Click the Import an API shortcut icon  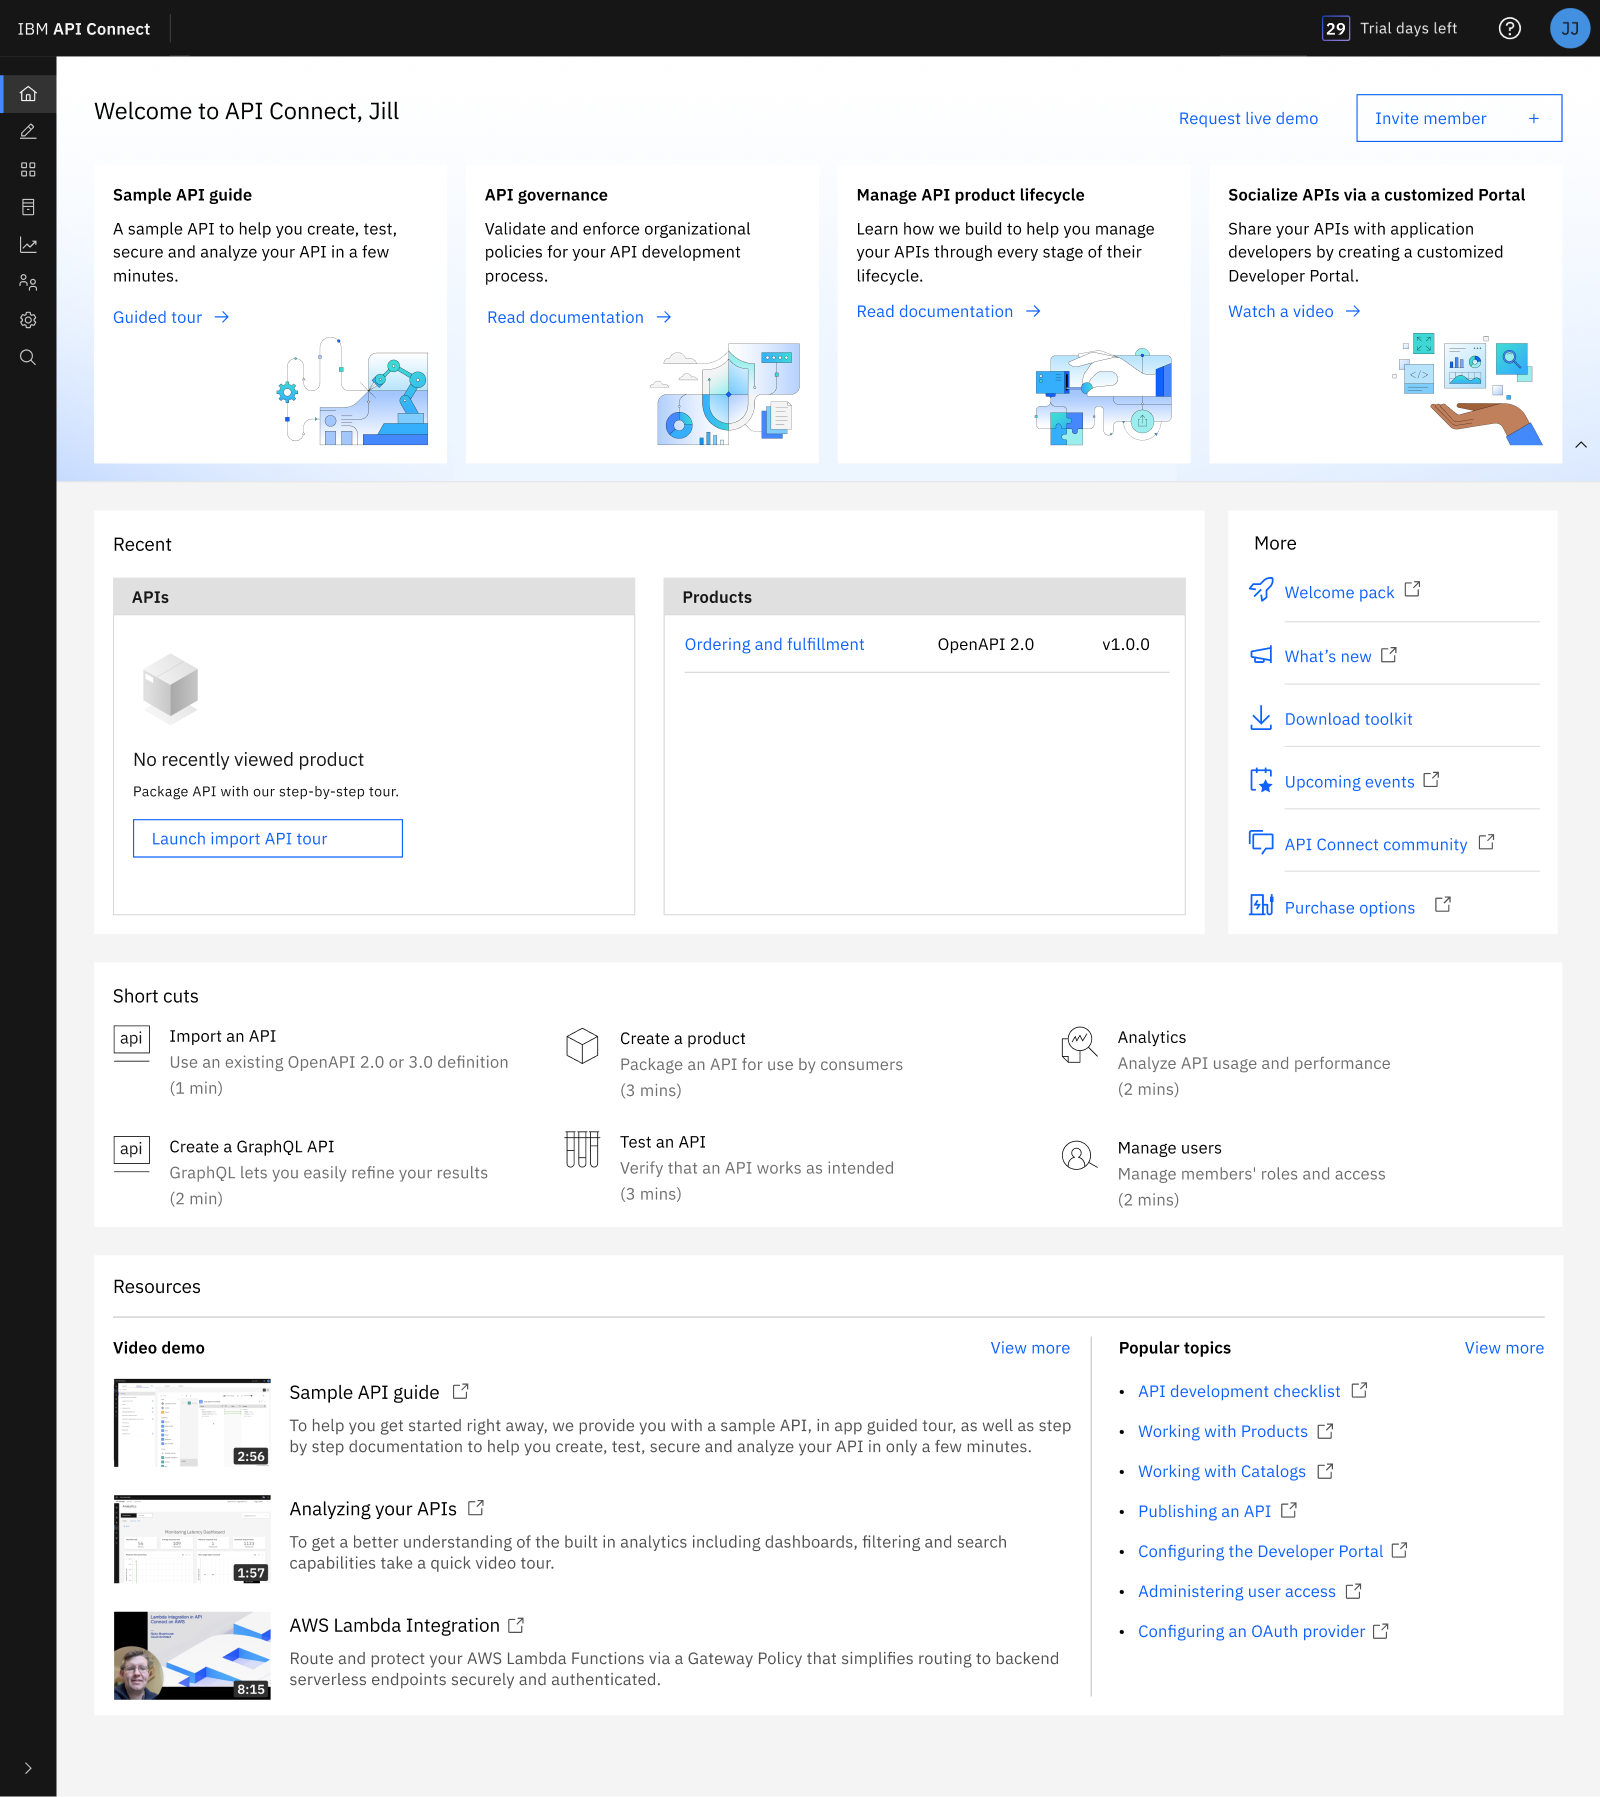131,1041
